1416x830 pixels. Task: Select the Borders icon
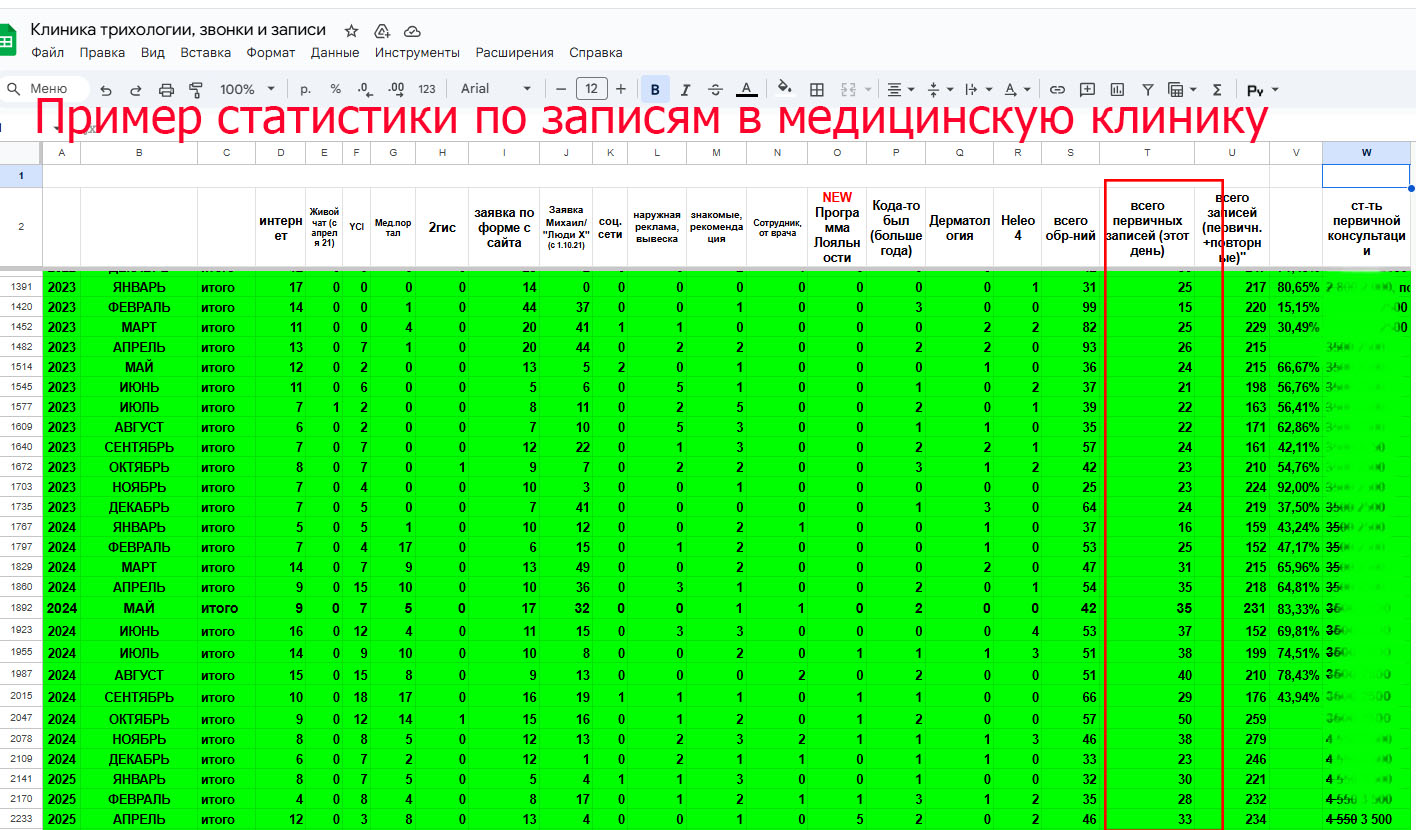(817, 88)
